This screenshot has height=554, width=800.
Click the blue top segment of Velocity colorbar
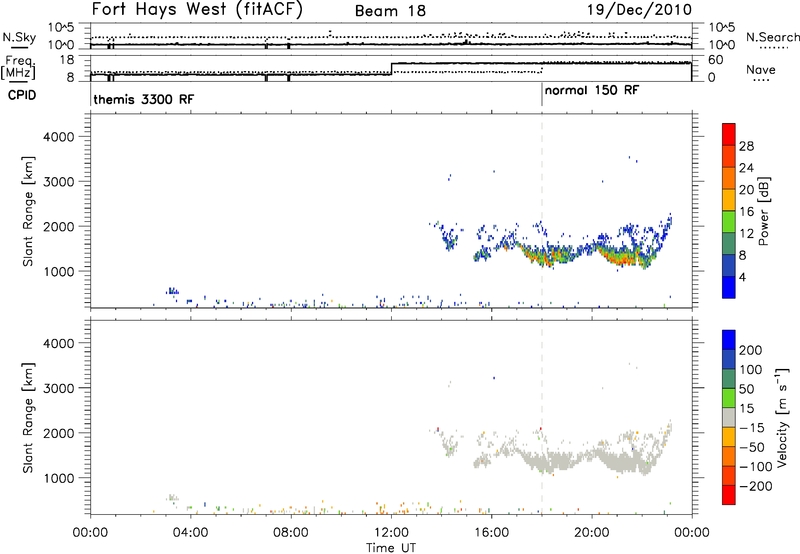(x=729, y=340)
